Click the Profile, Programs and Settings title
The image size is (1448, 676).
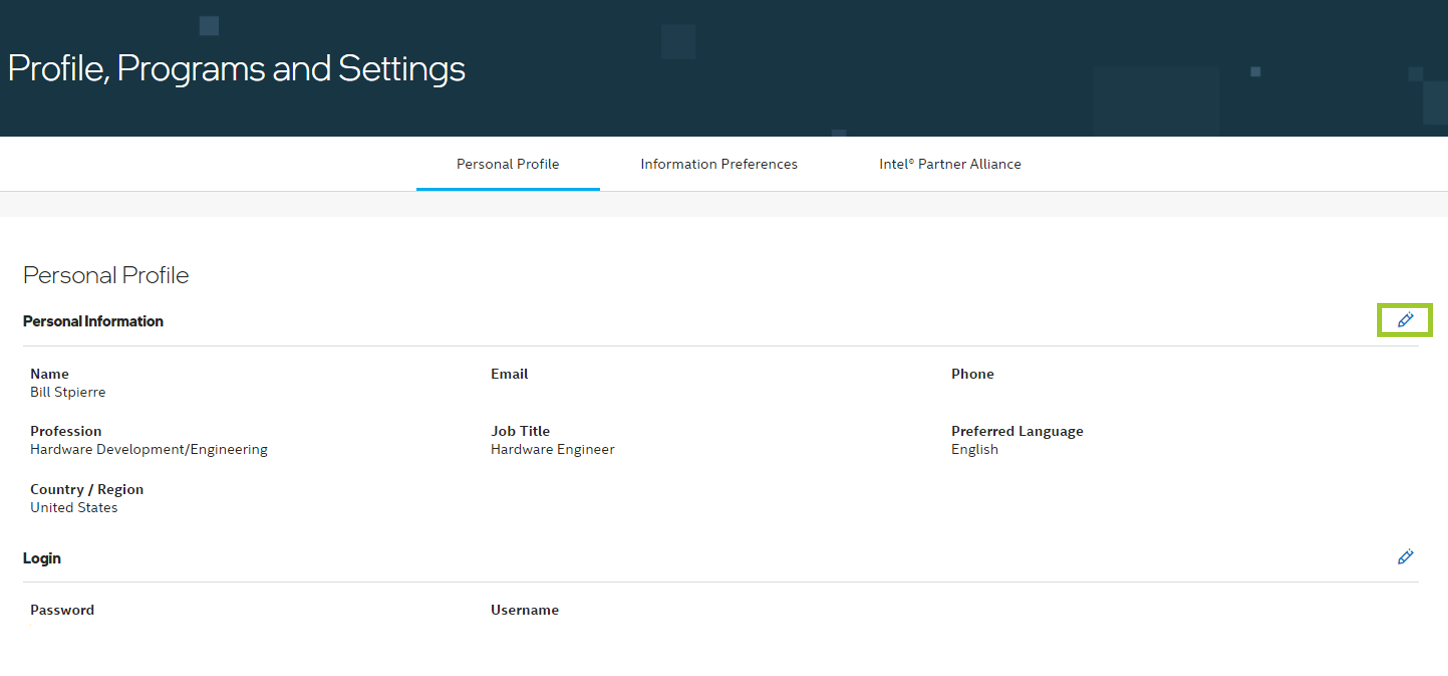click(x=236, y=68)
